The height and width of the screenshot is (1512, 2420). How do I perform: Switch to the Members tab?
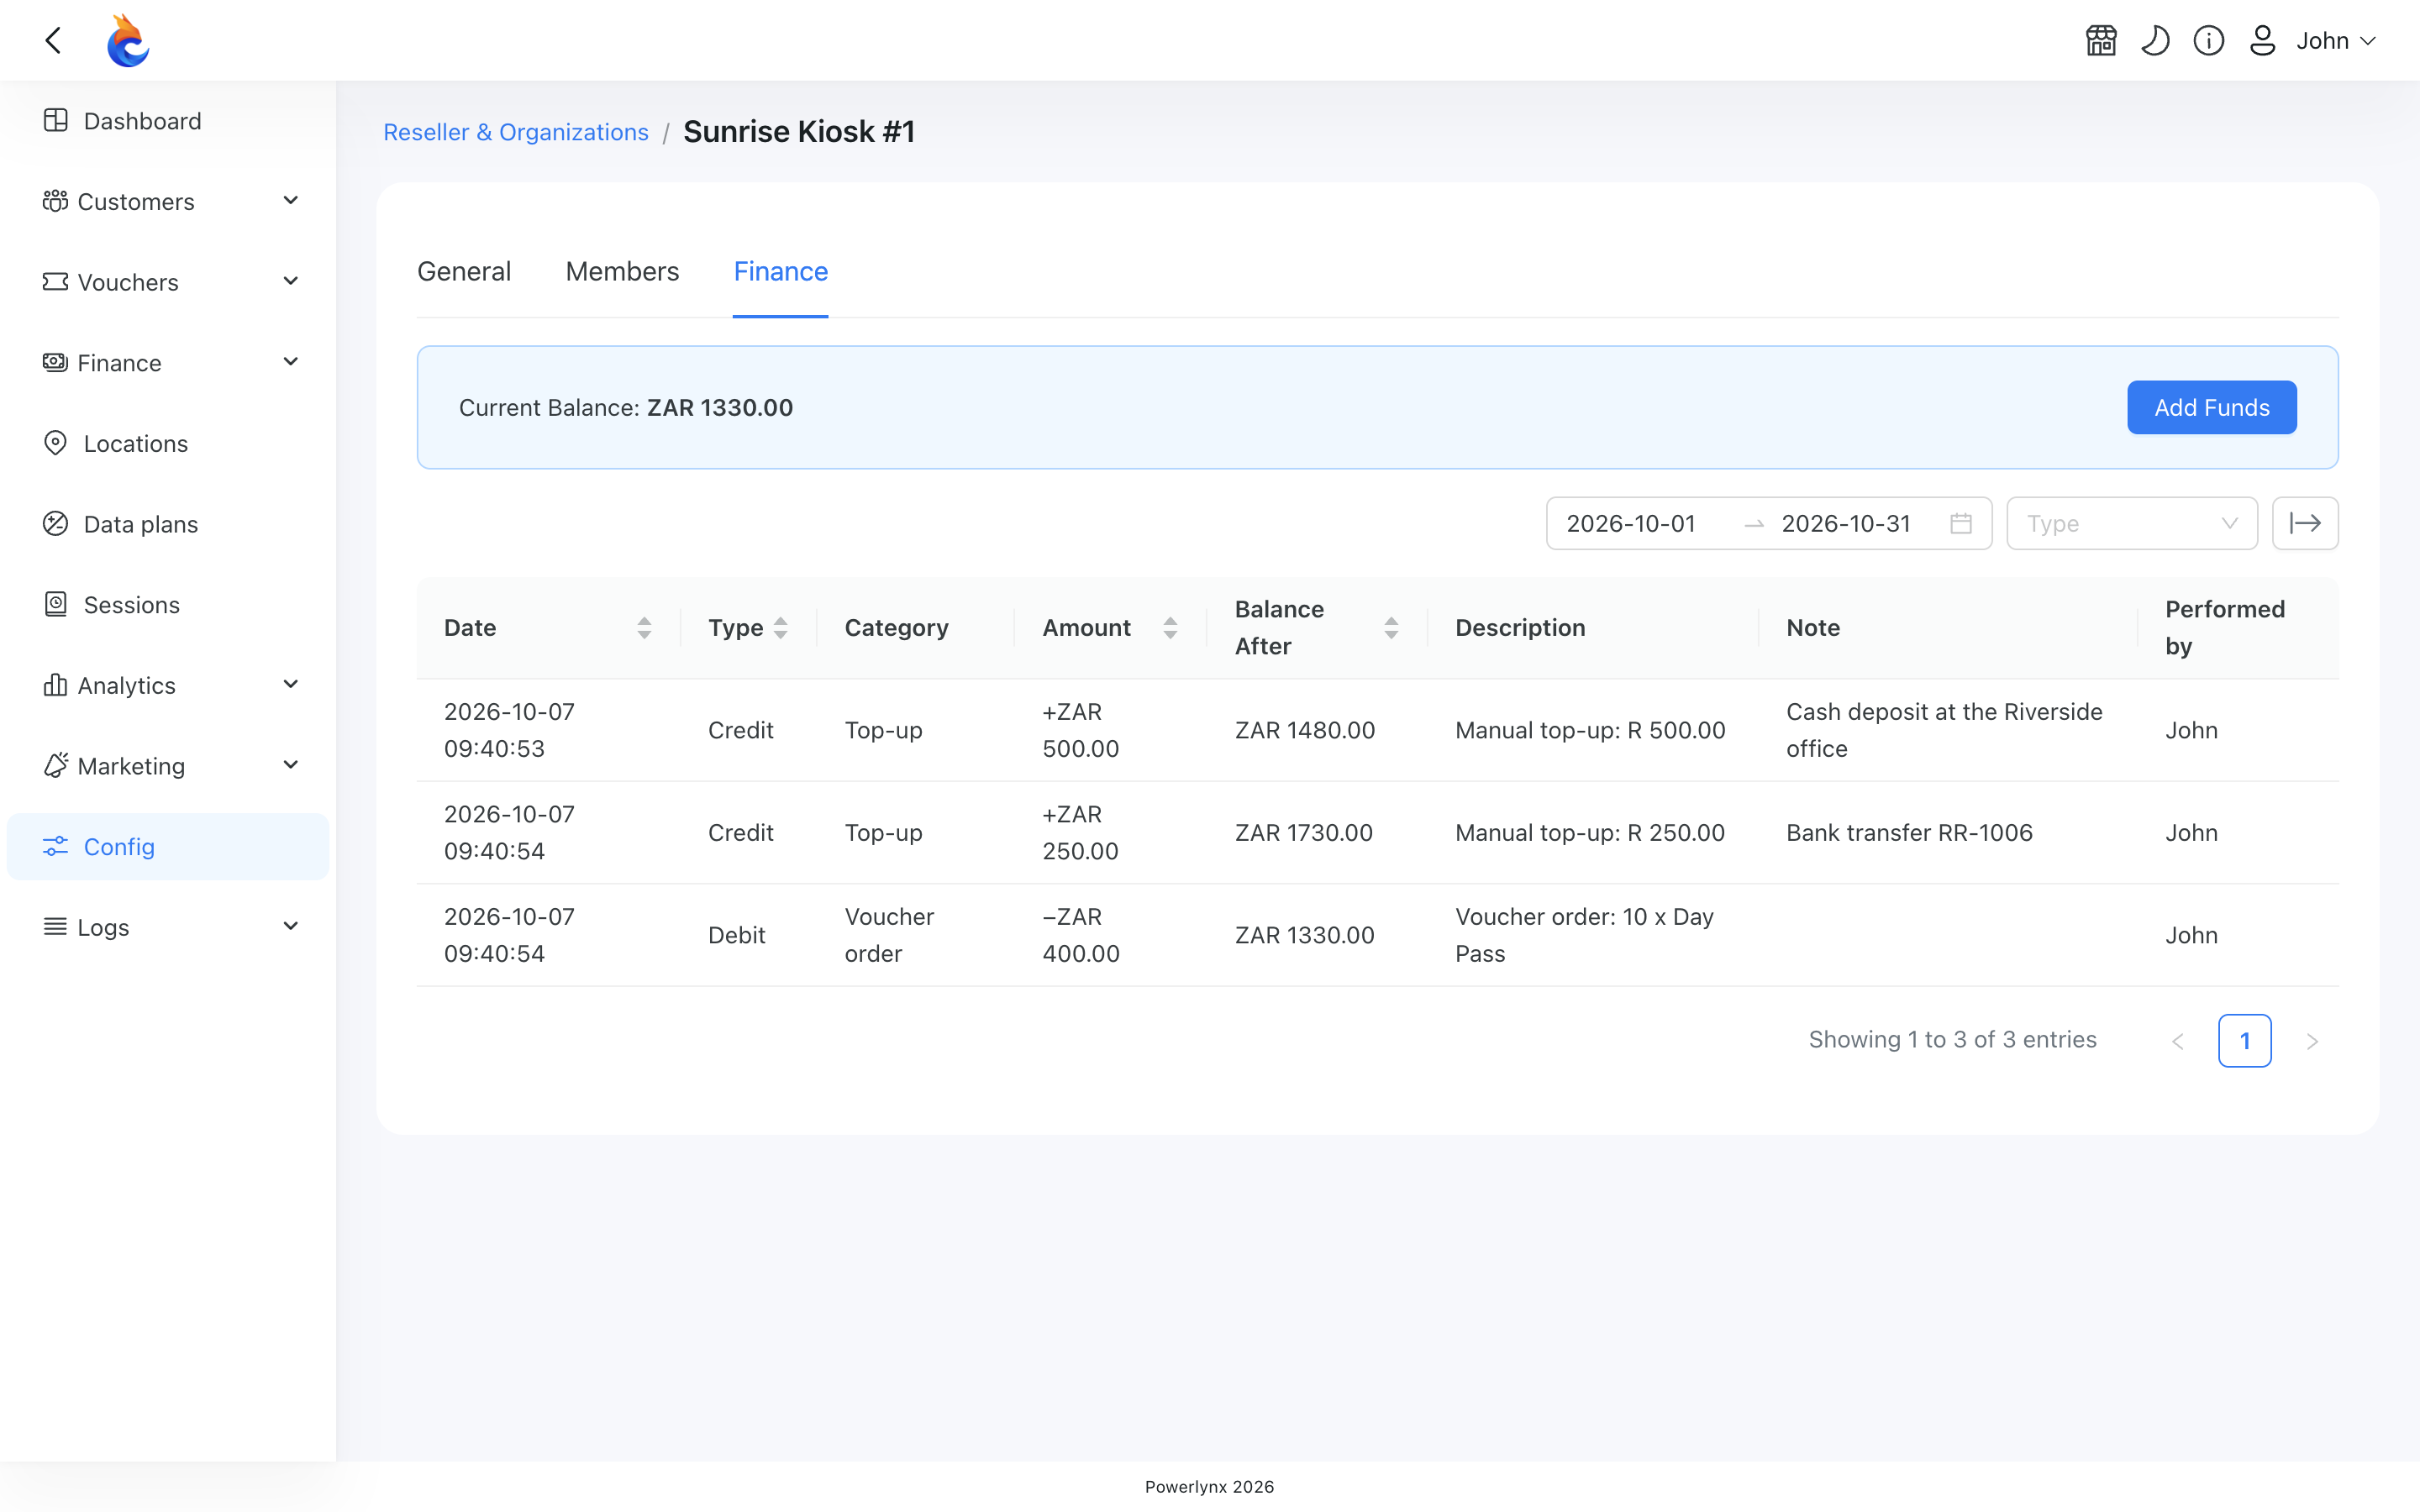pos(622,272)
